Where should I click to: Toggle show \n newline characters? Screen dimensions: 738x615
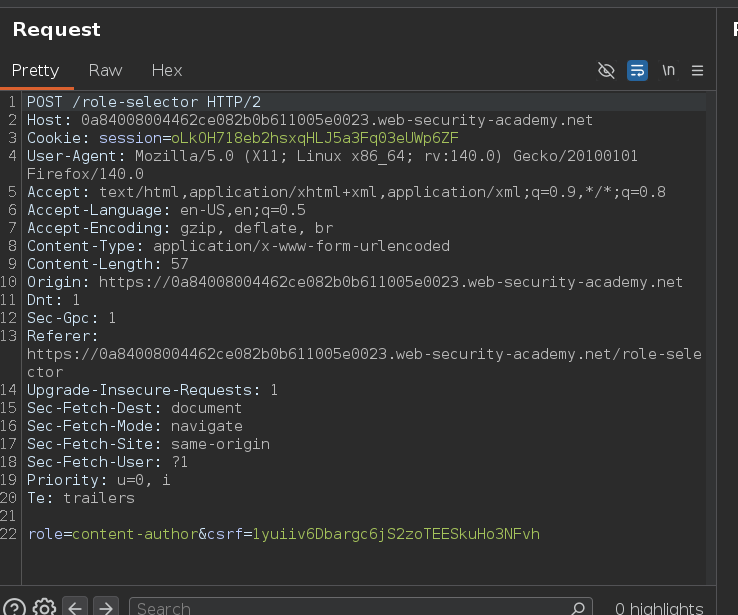pos(668,71)
